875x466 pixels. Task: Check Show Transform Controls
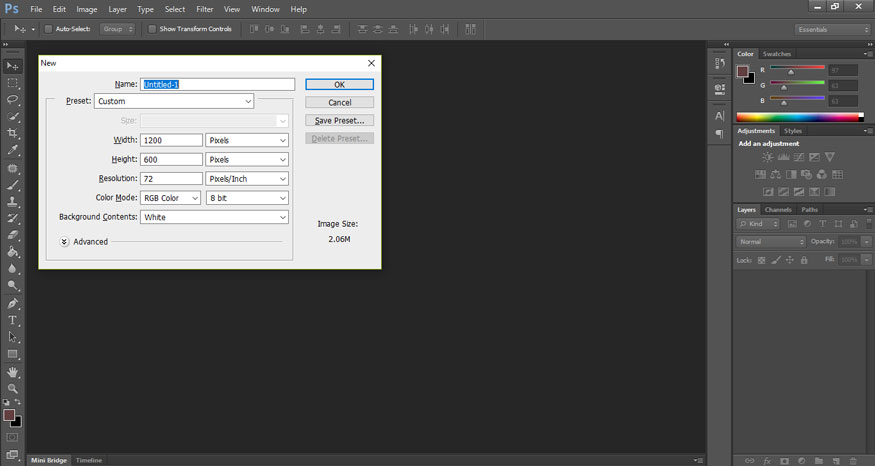152,29
